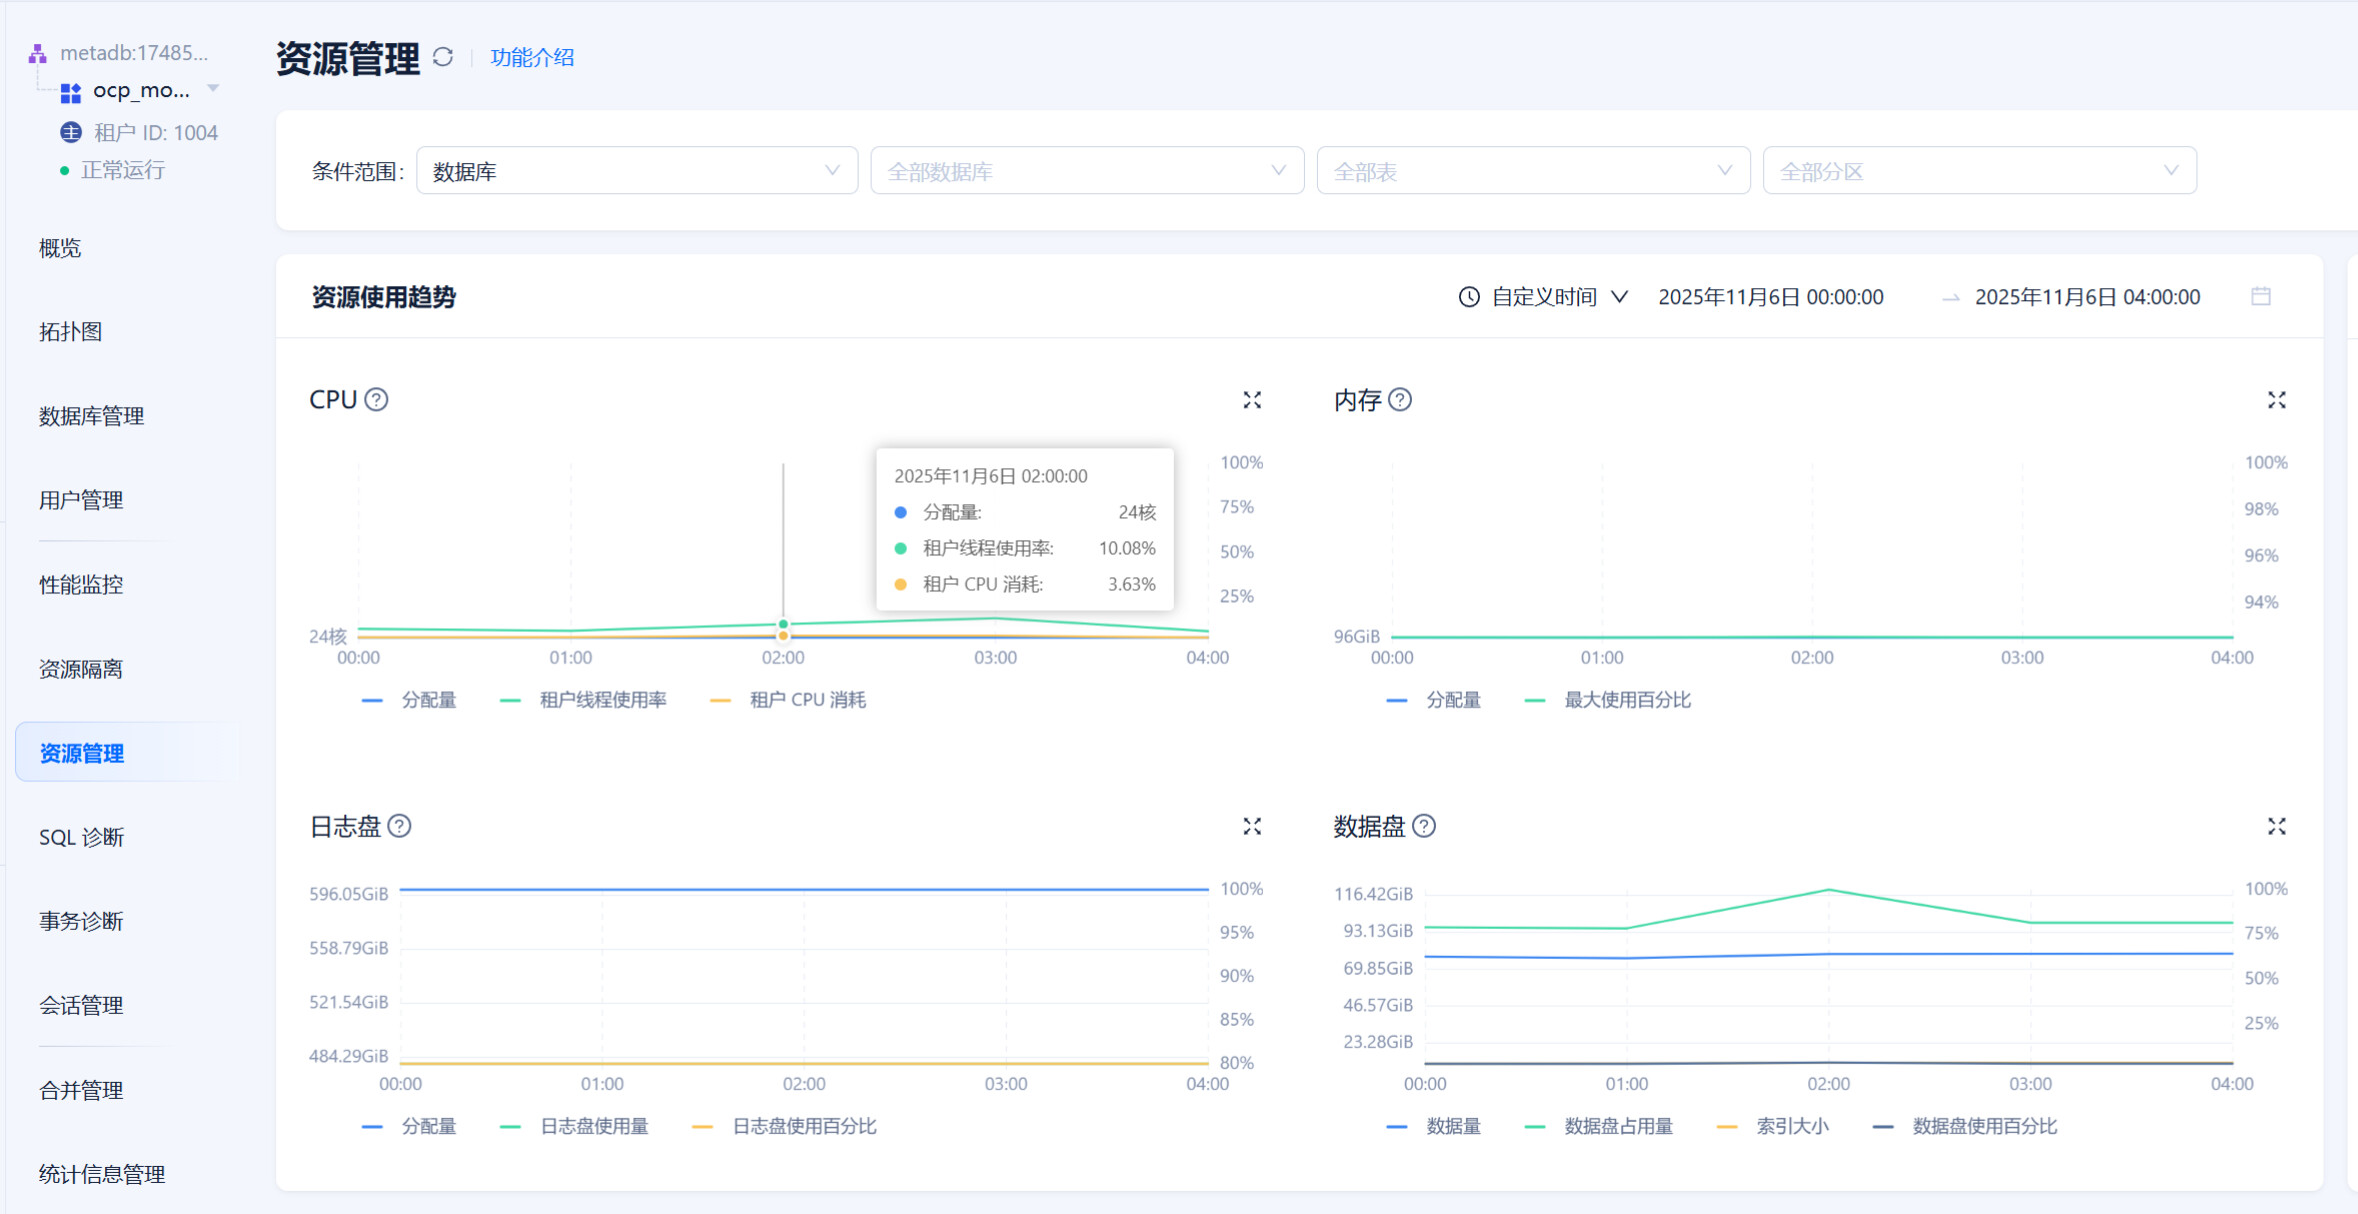Viewport: 2358px width, 1214px height.
Task: Expand the CPU chart to fullscreen
Action: tap(1252, 400)
